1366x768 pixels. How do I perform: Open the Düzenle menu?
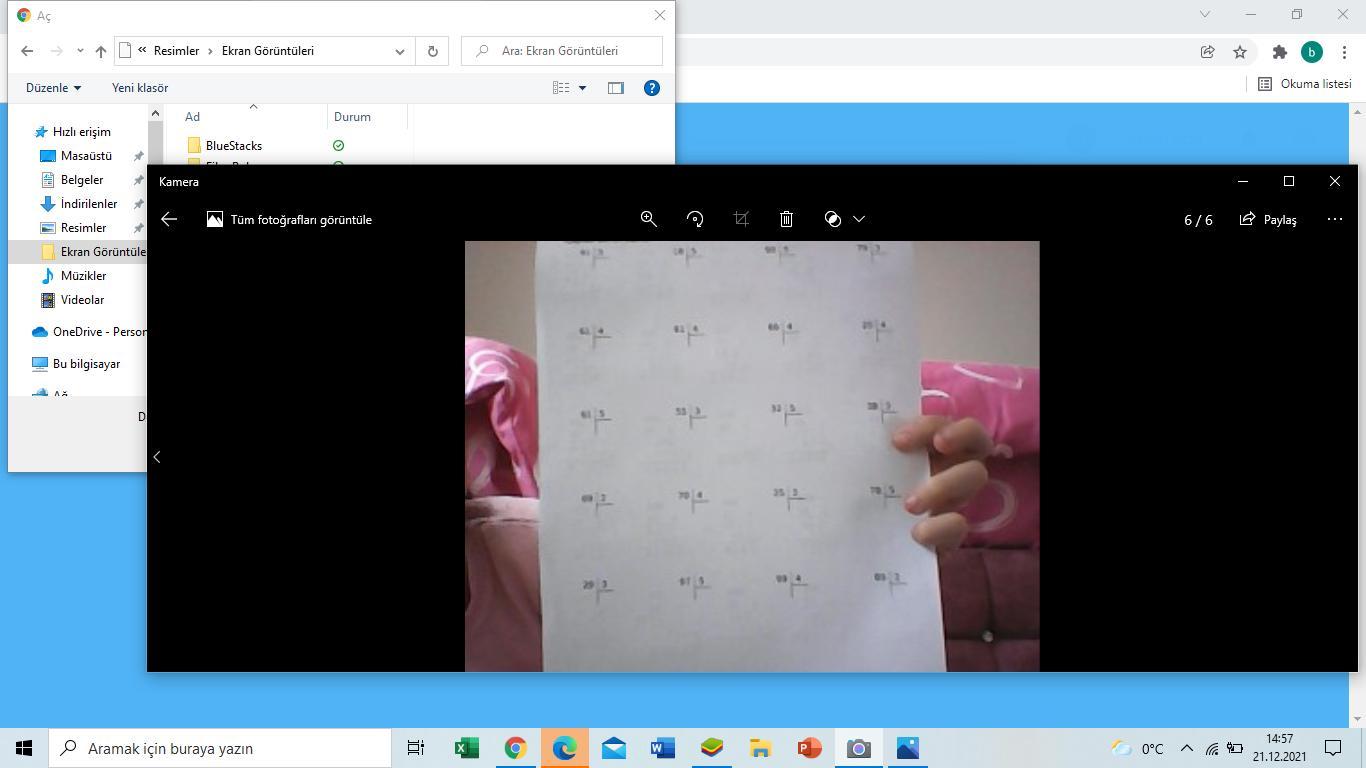pos(53,88)
